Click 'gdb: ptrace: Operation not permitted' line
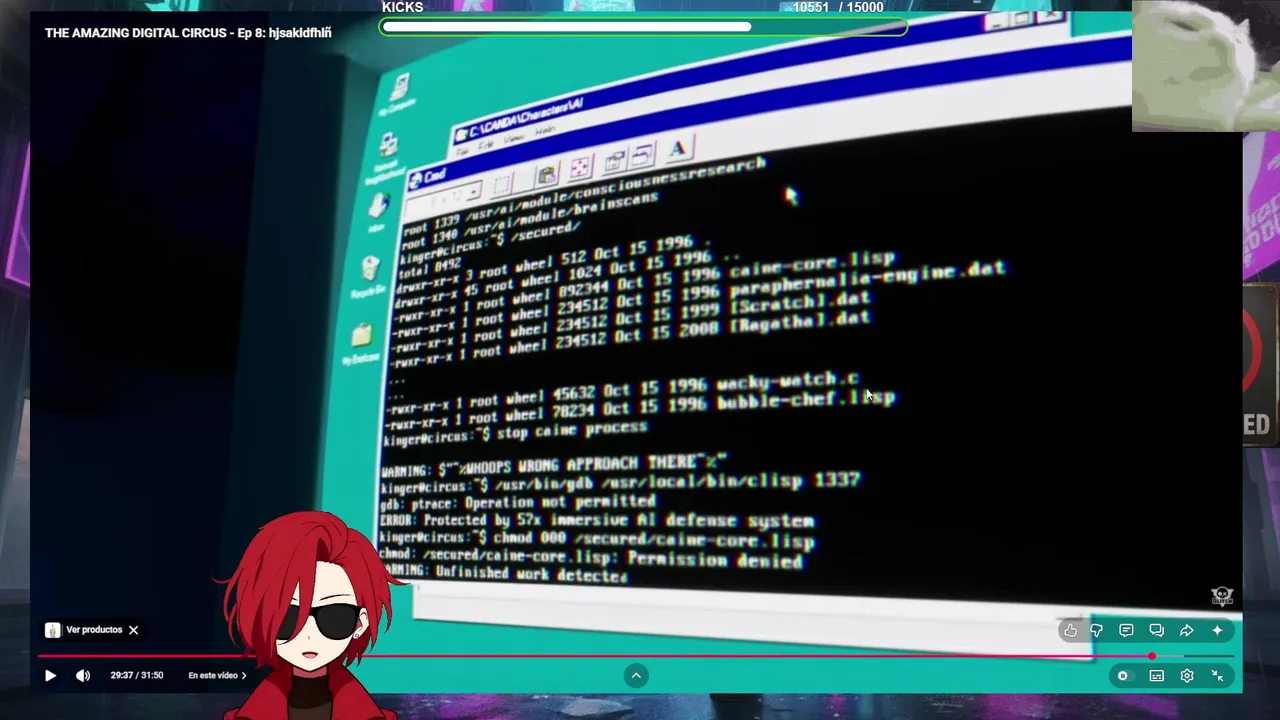Image resolution: width=1280 pixels, height=720 pixels. (517, 503)
